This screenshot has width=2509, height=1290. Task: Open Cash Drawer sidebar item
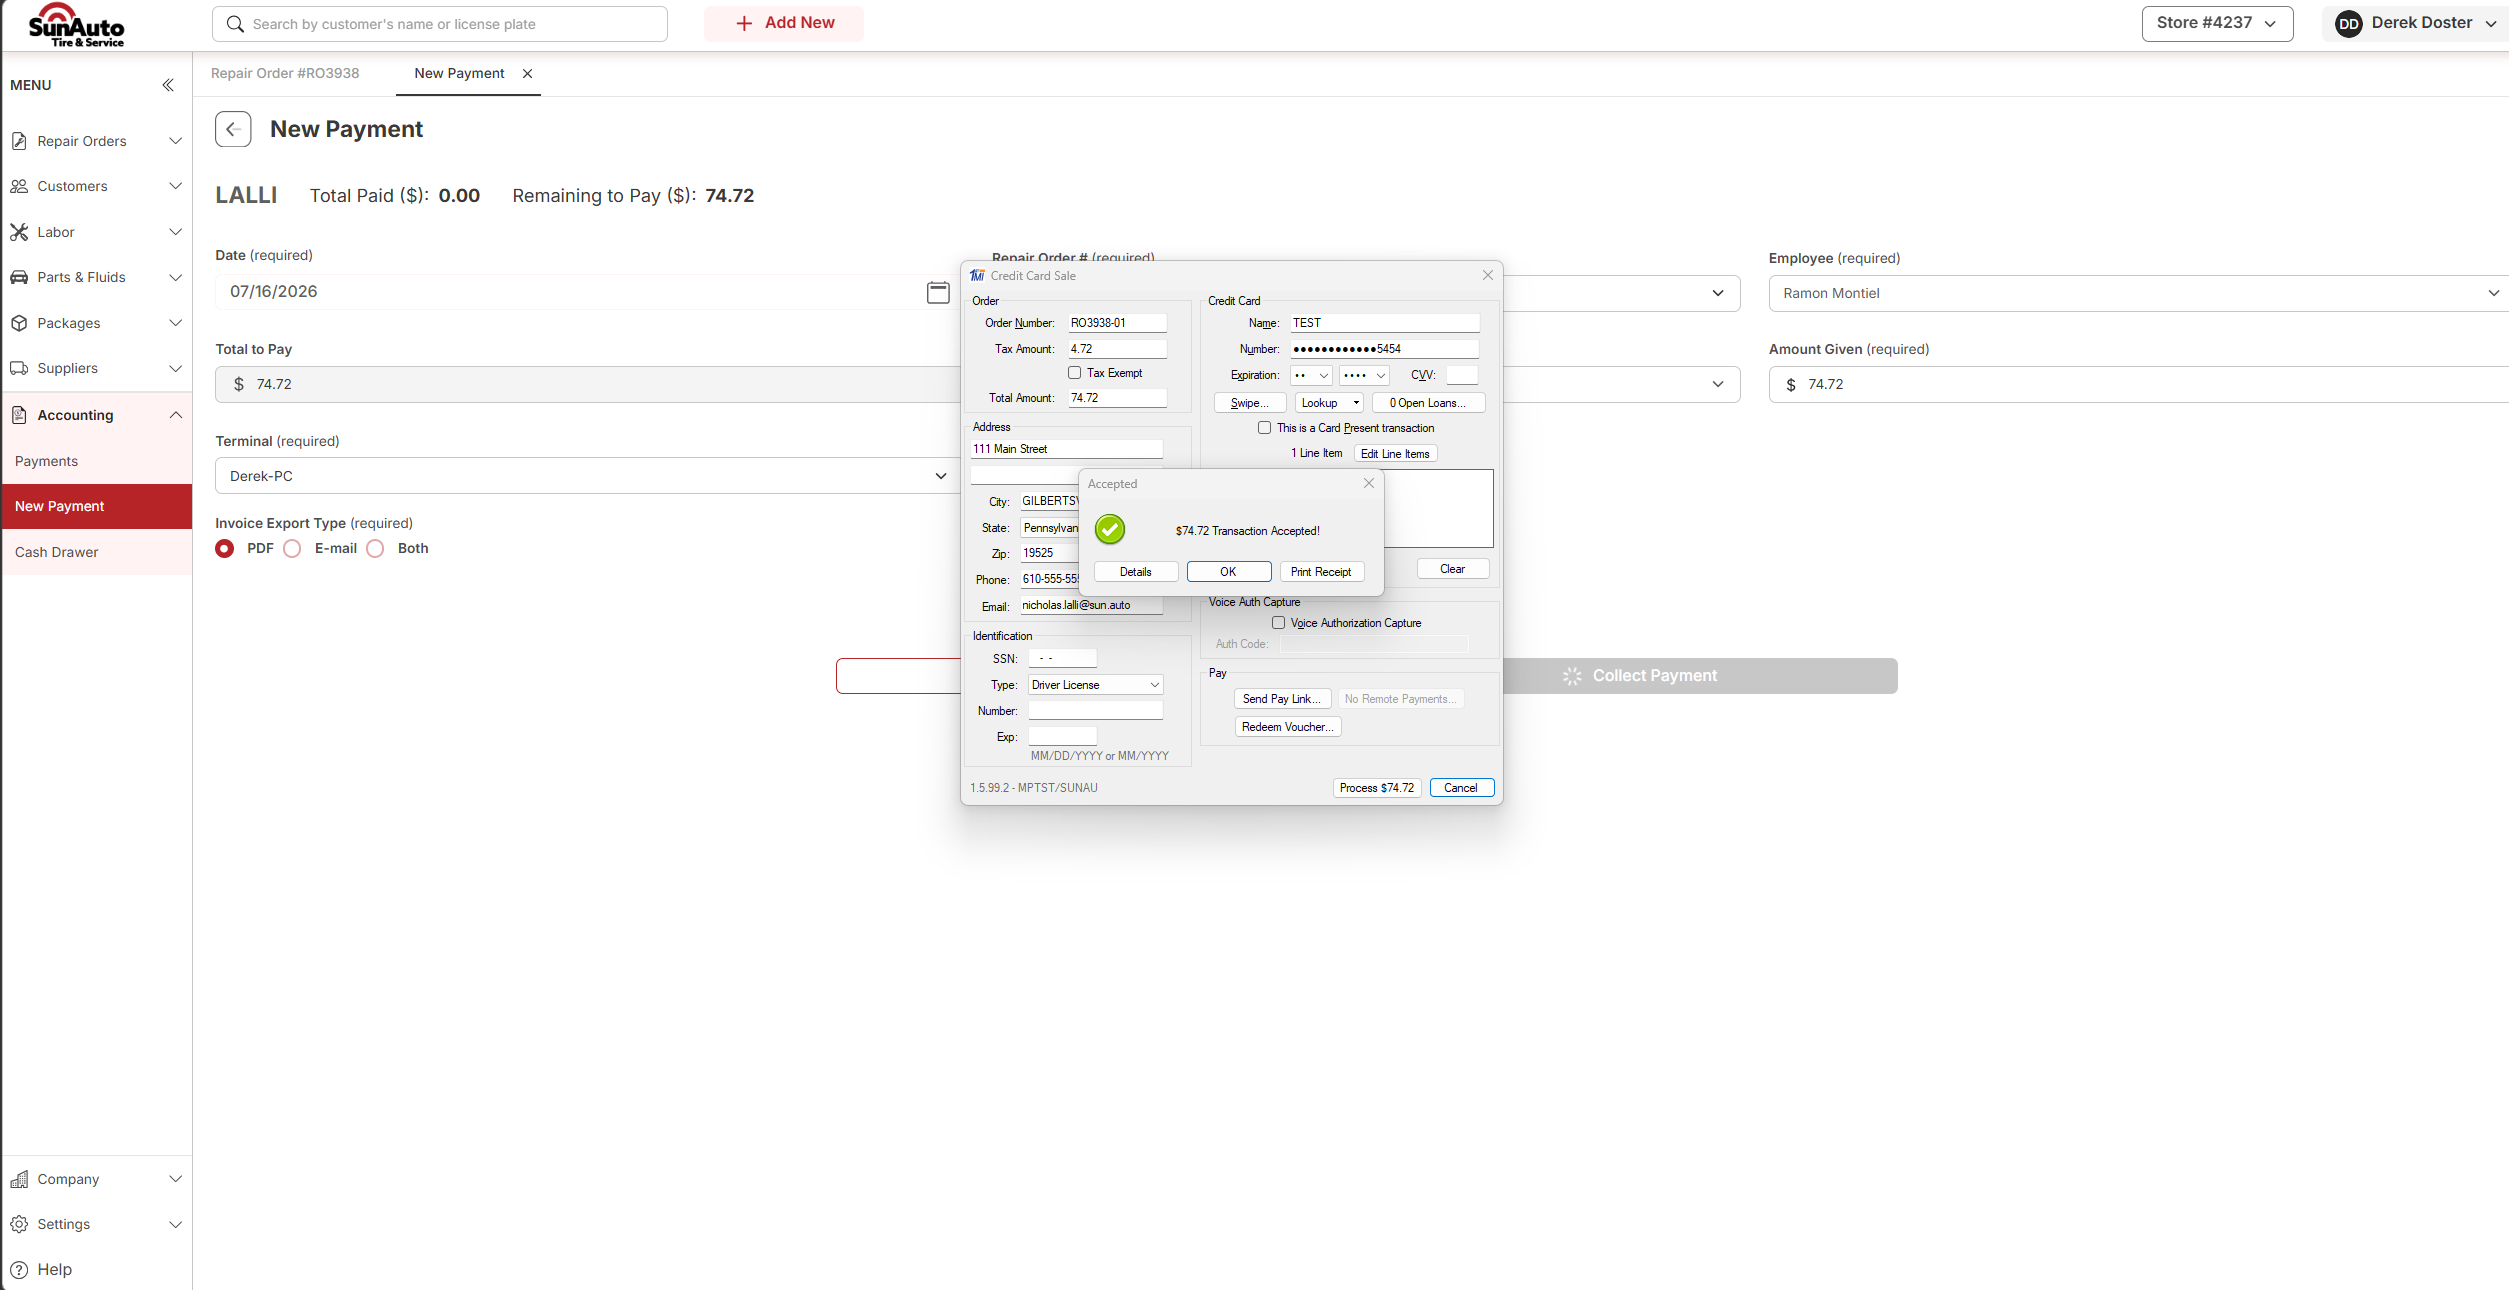click(56, 552)
